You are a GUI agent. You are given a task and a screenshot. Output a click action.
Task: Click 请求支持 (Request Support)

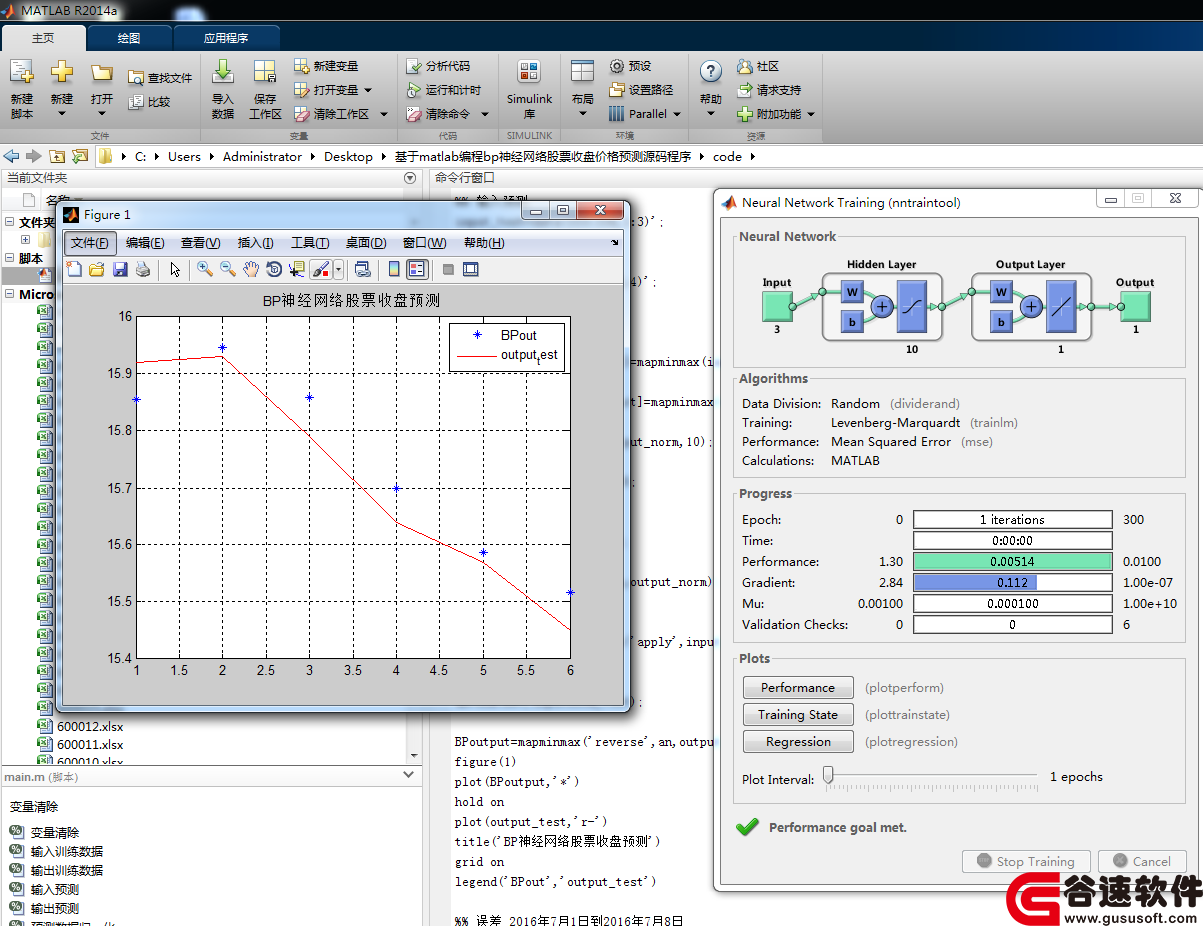click(x=769, y=90)
